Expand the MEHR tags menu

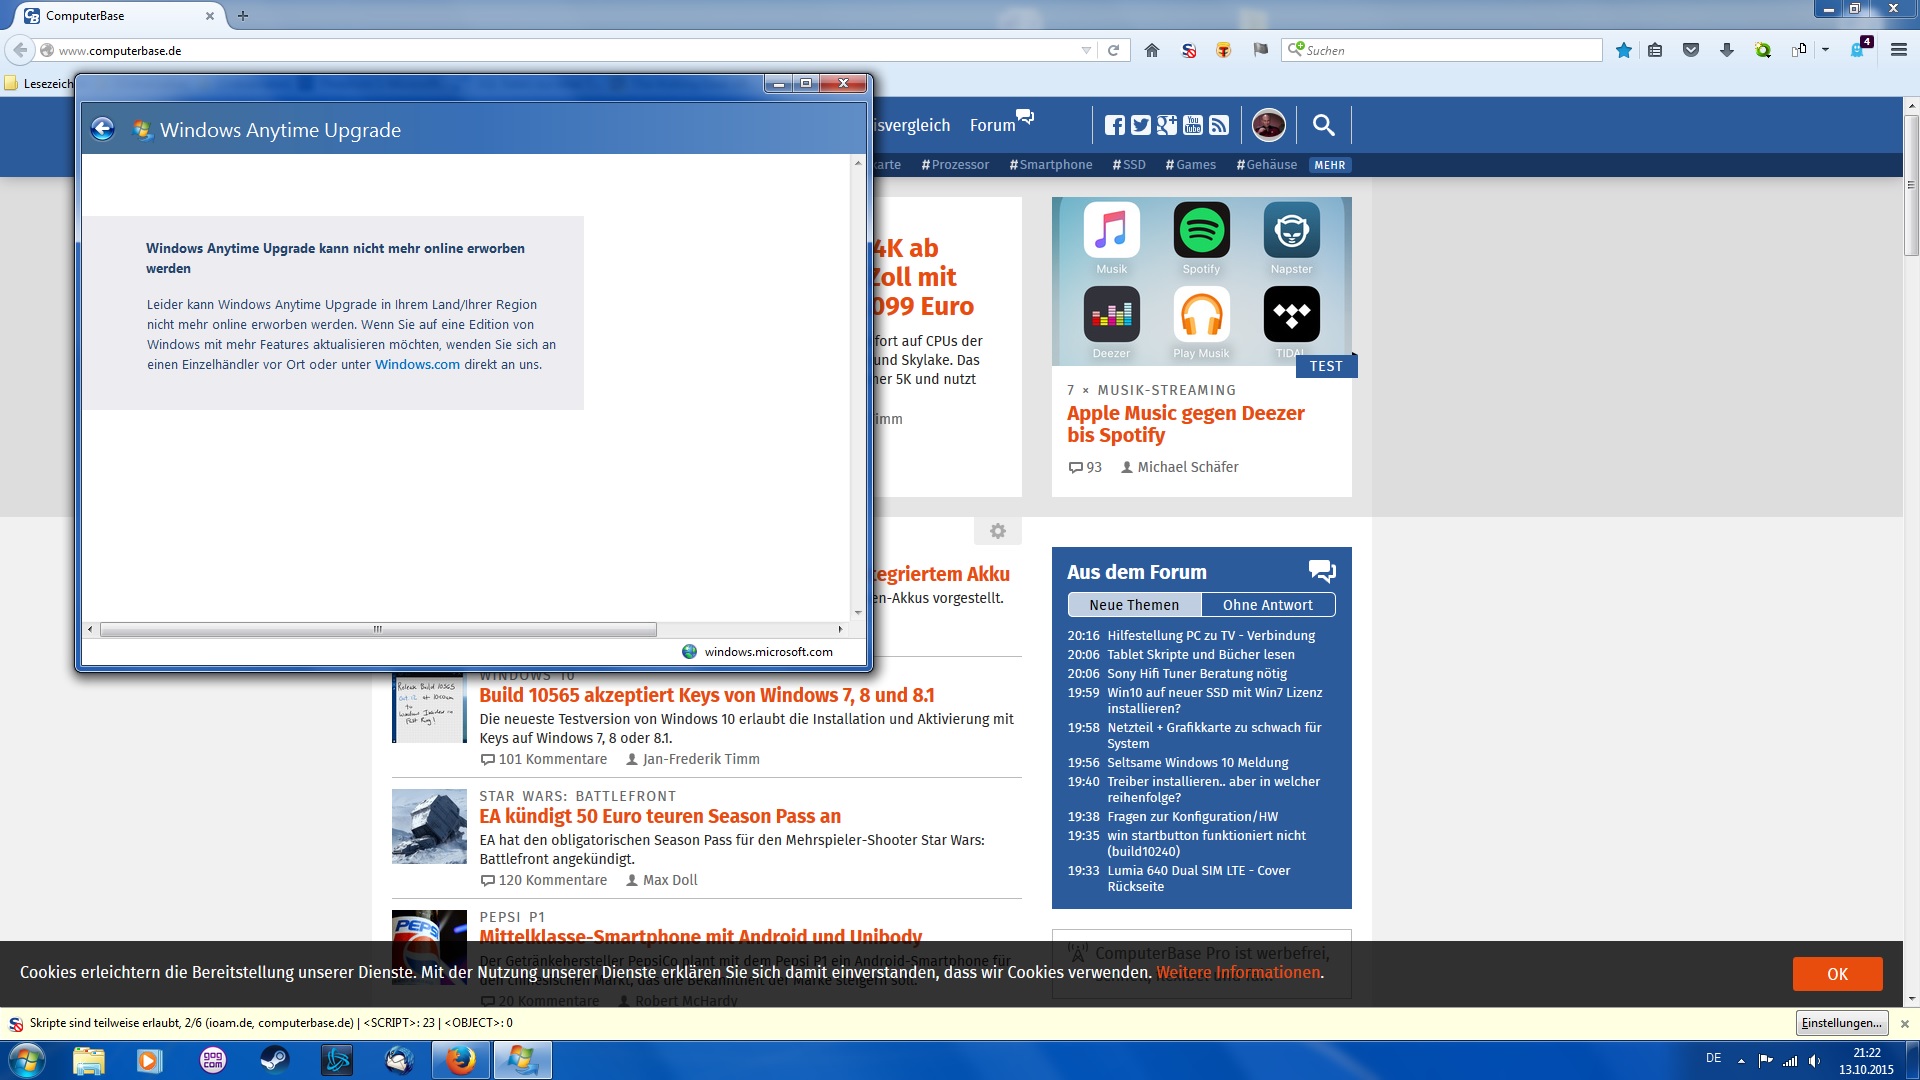(1329, 165)
